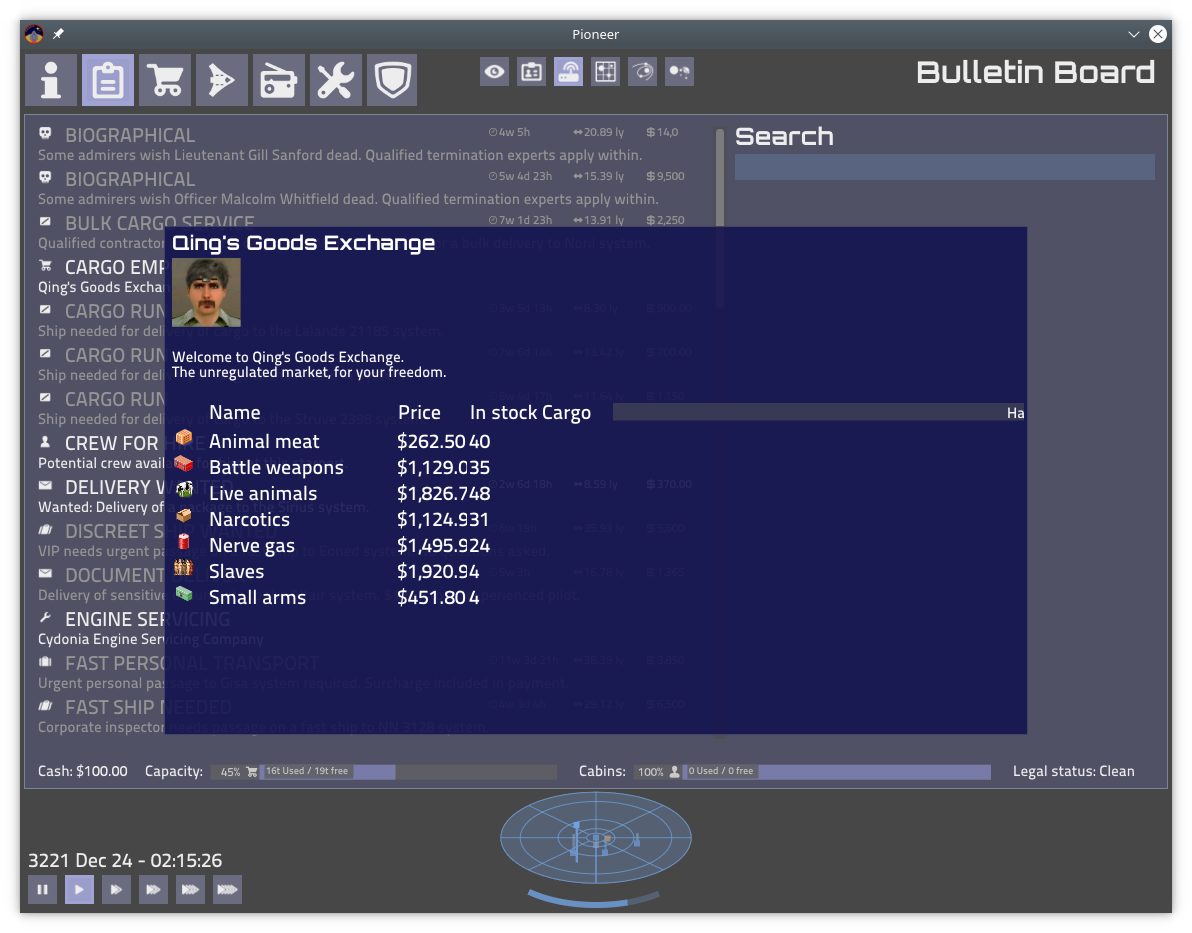
Task: Click the Cabins usage gauge
Action: 812,772
